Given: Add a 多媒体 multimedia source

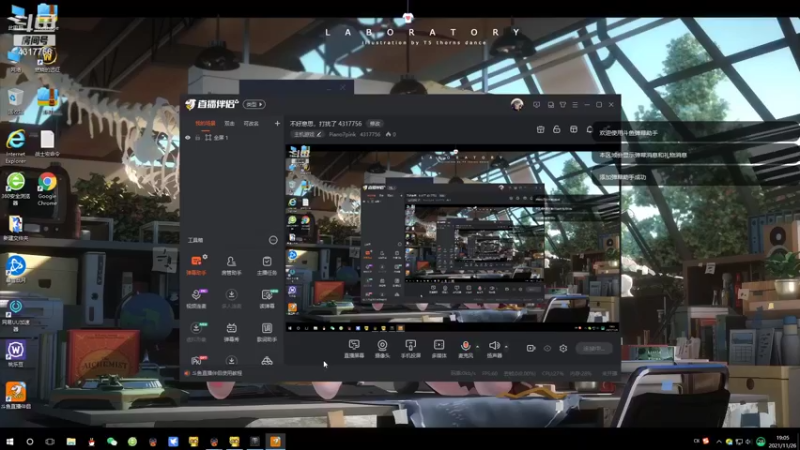Looking at the screenshot, I should pyautogui.click(x=439, y=349).
